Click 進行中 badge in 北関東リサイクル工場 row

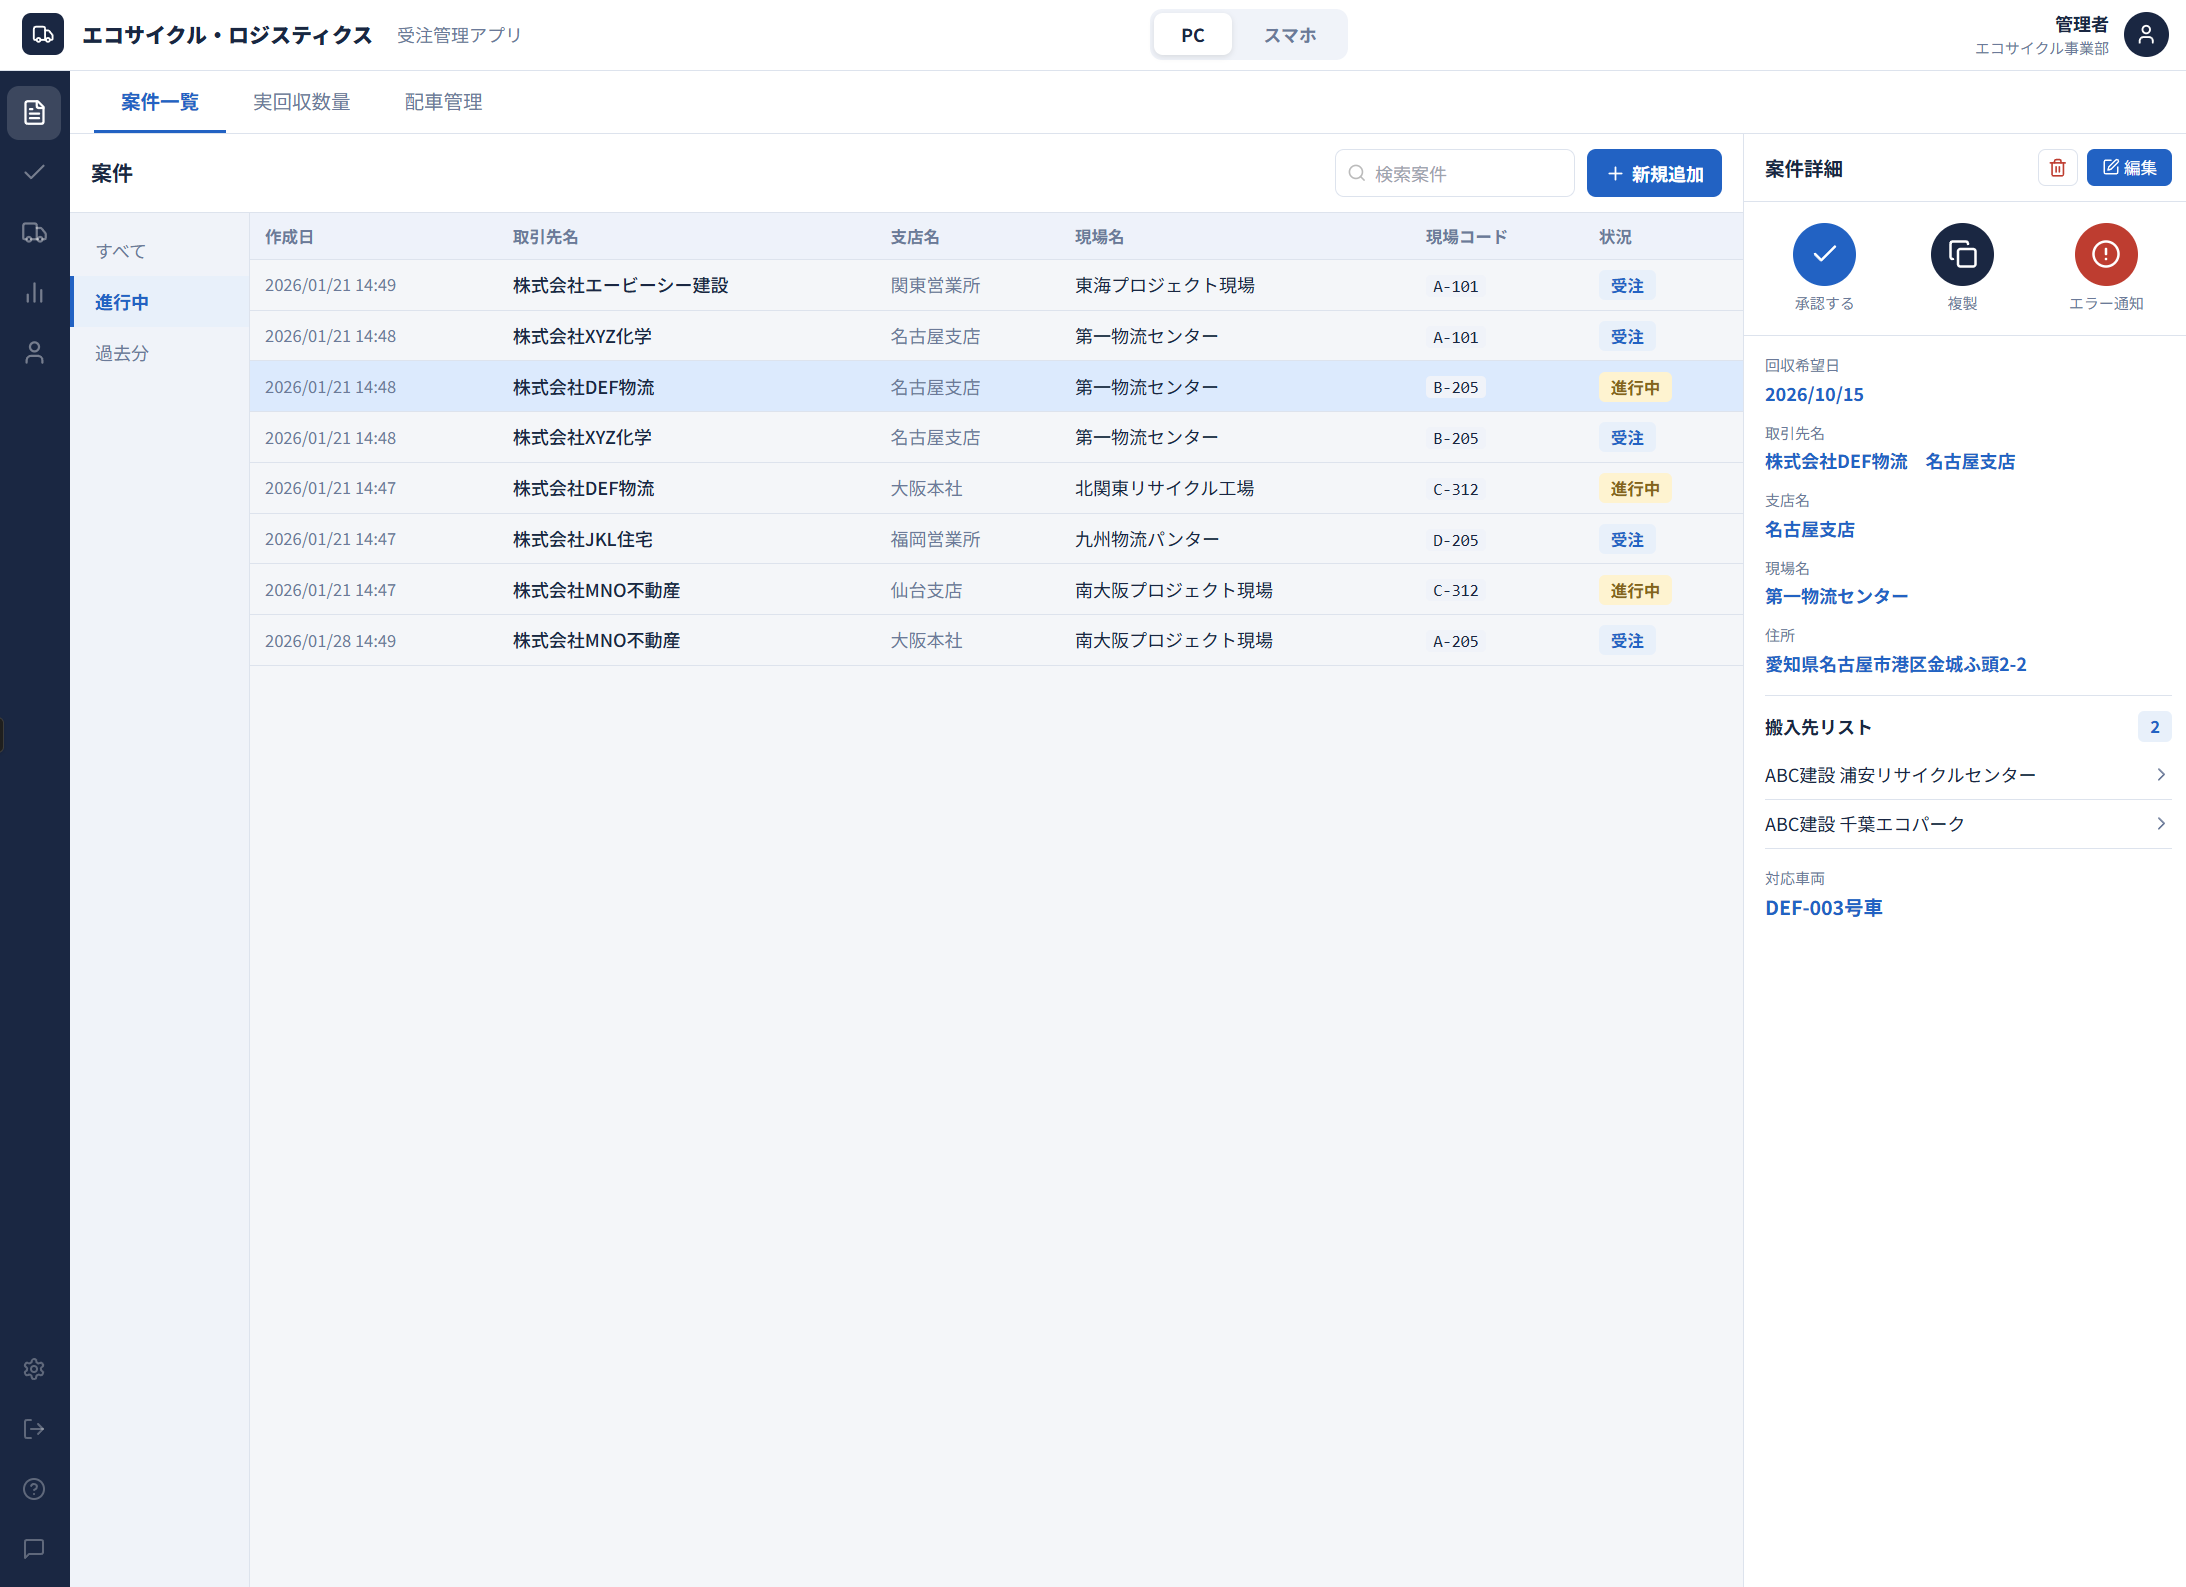pyautogui.click(x=1635, y=489)
